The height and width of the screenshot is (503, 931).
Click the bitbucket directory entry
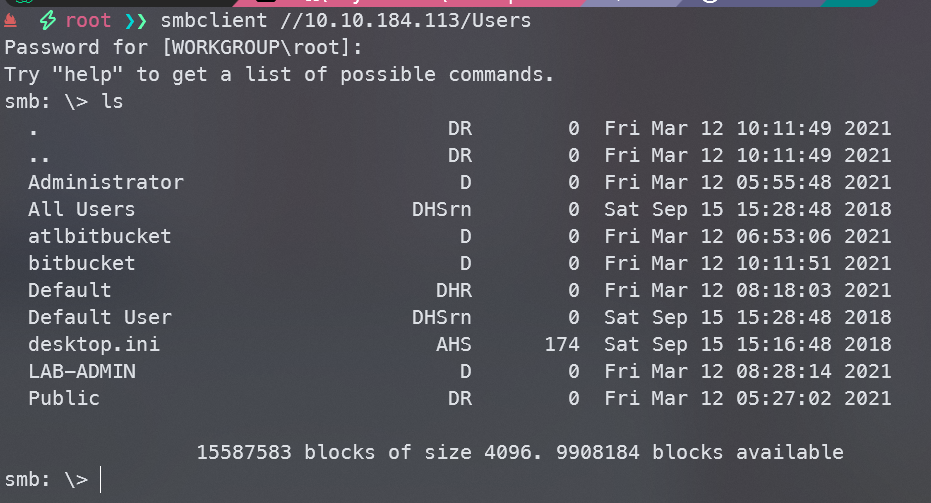(x=81, y=263)
